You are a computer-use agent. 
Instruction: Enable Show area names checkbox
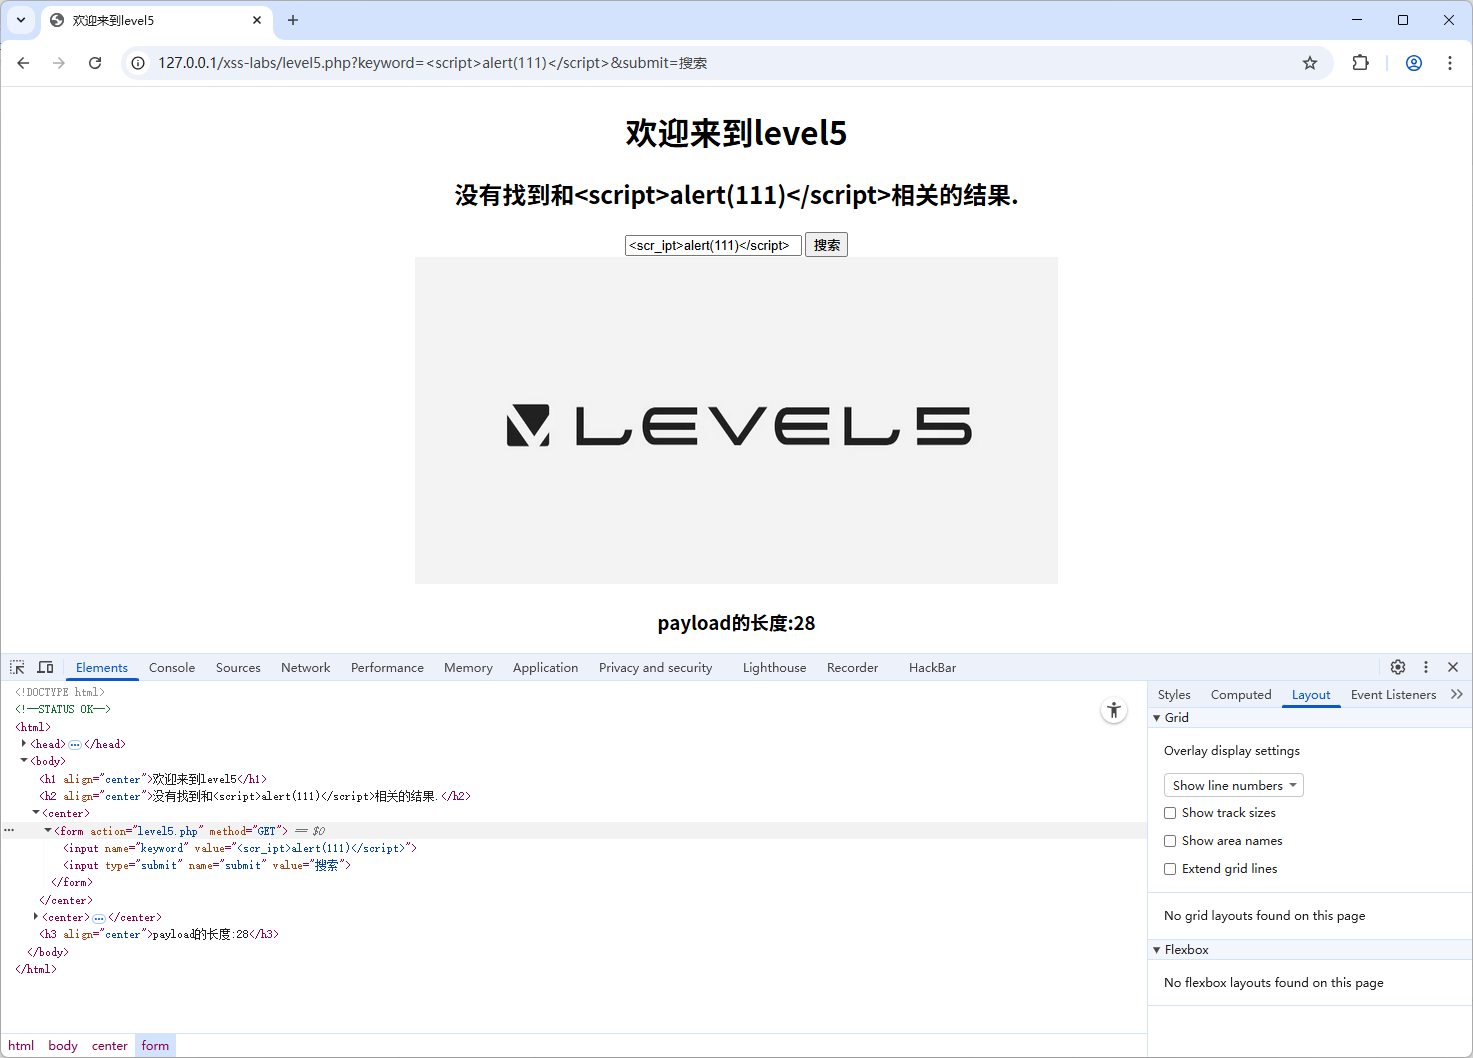click(x=1170, y=841)
